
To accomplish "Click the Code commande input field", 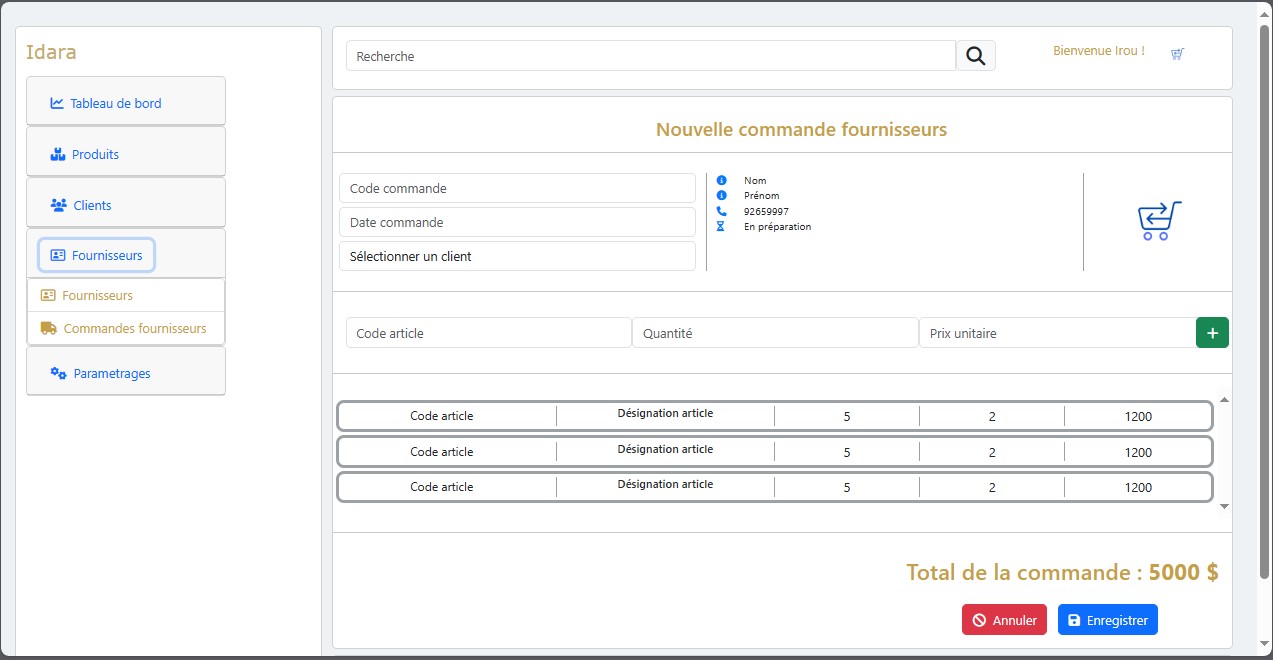I will pos(517,188).
